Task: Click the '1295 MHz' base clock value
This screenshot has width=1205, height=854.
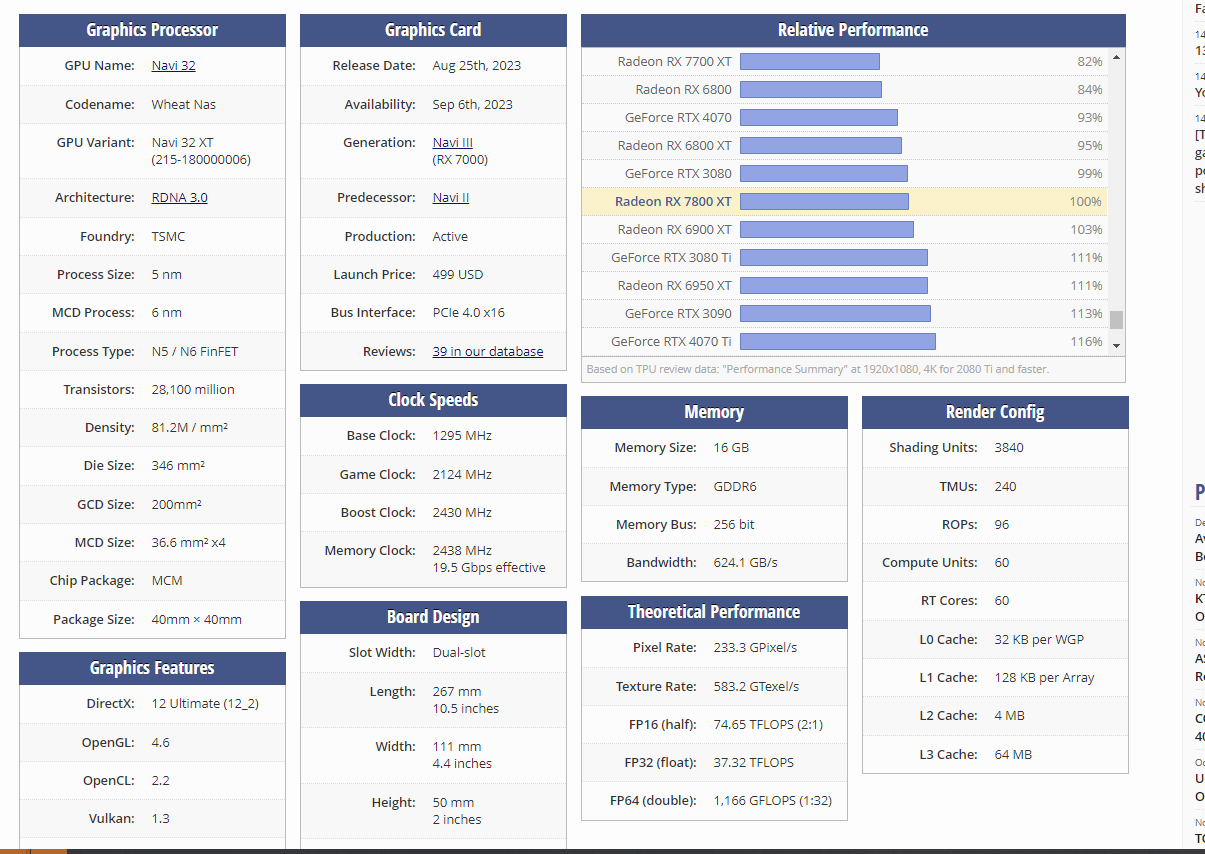Action: pyautogui.click(x=462, y=436)
